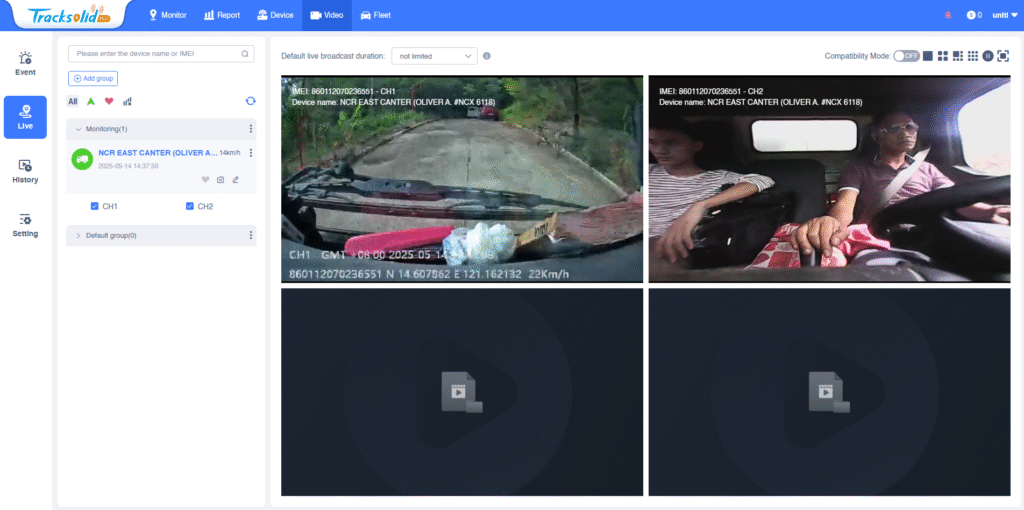
Task: Enter fullscreen video mode
Action: pos(1003,56)
